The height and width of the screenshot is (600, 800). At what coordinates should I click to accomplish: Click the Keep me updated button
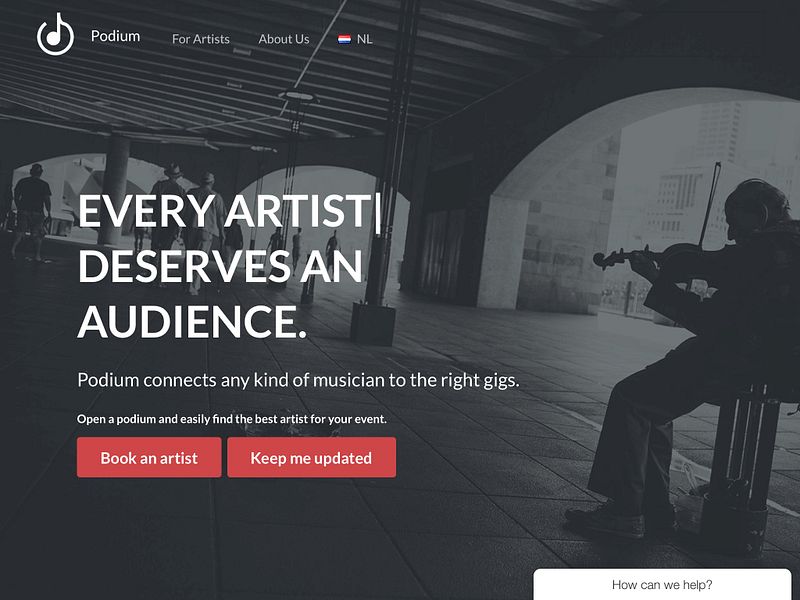pos(311,457)
